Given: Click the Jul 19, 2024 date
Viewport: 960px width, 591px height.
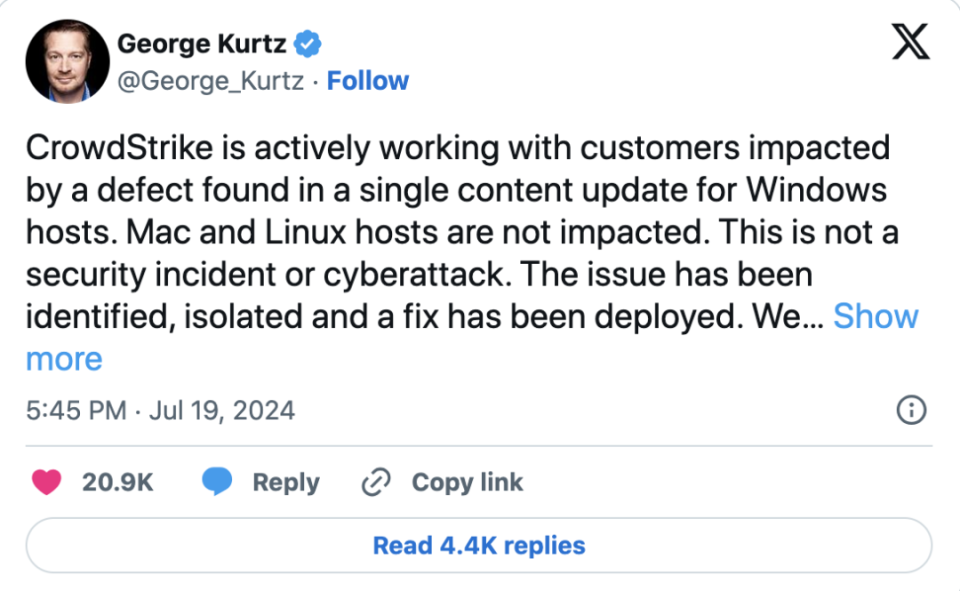Looking at the screenshot, I should point(222,410).
